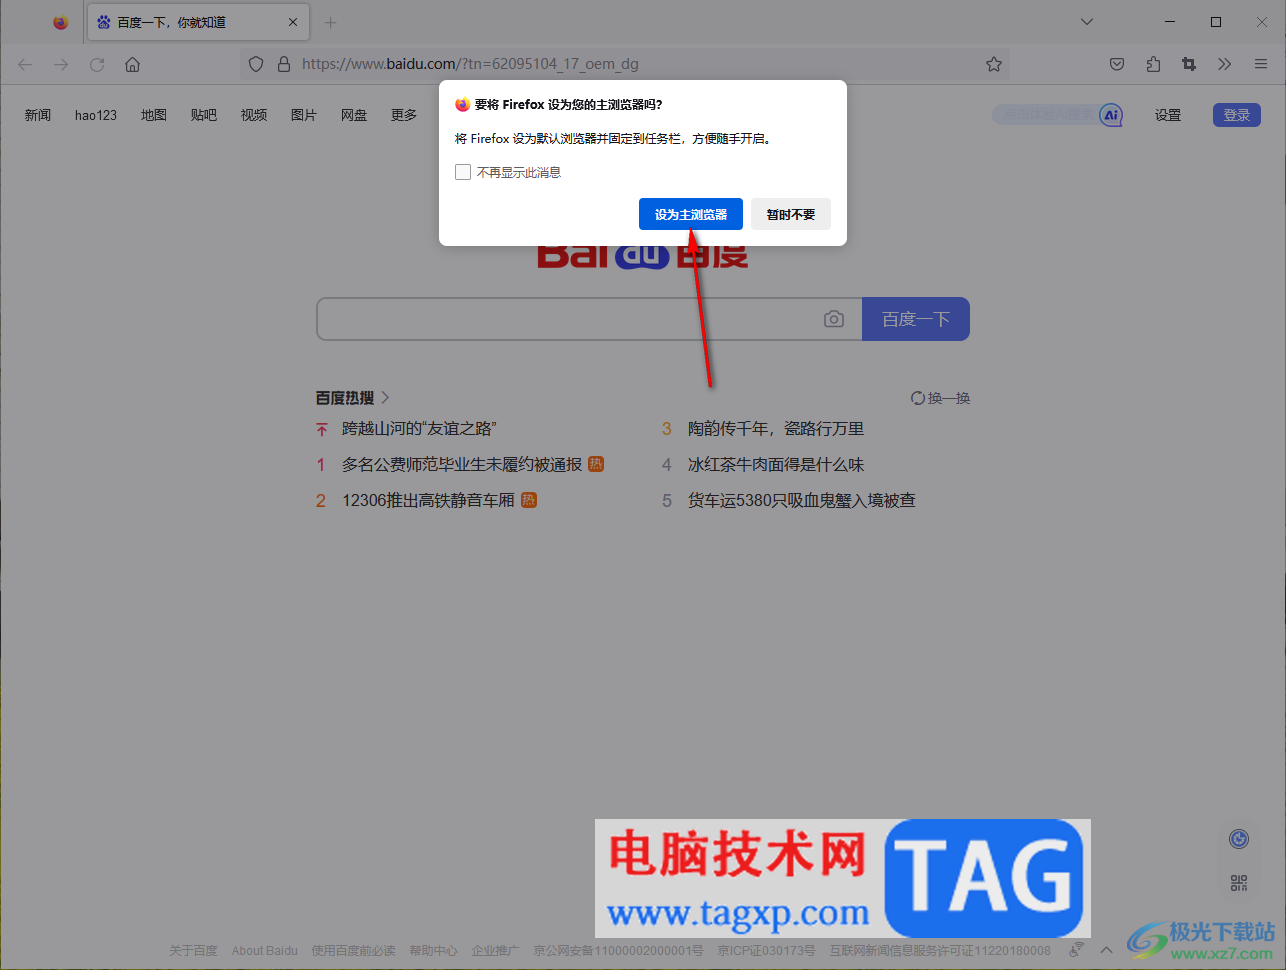Image resolution: width=1286 pixels, height=970 pixels.
Task: Open the 更多 menu on Baidu navigation
Action: (x=403, y=114)
